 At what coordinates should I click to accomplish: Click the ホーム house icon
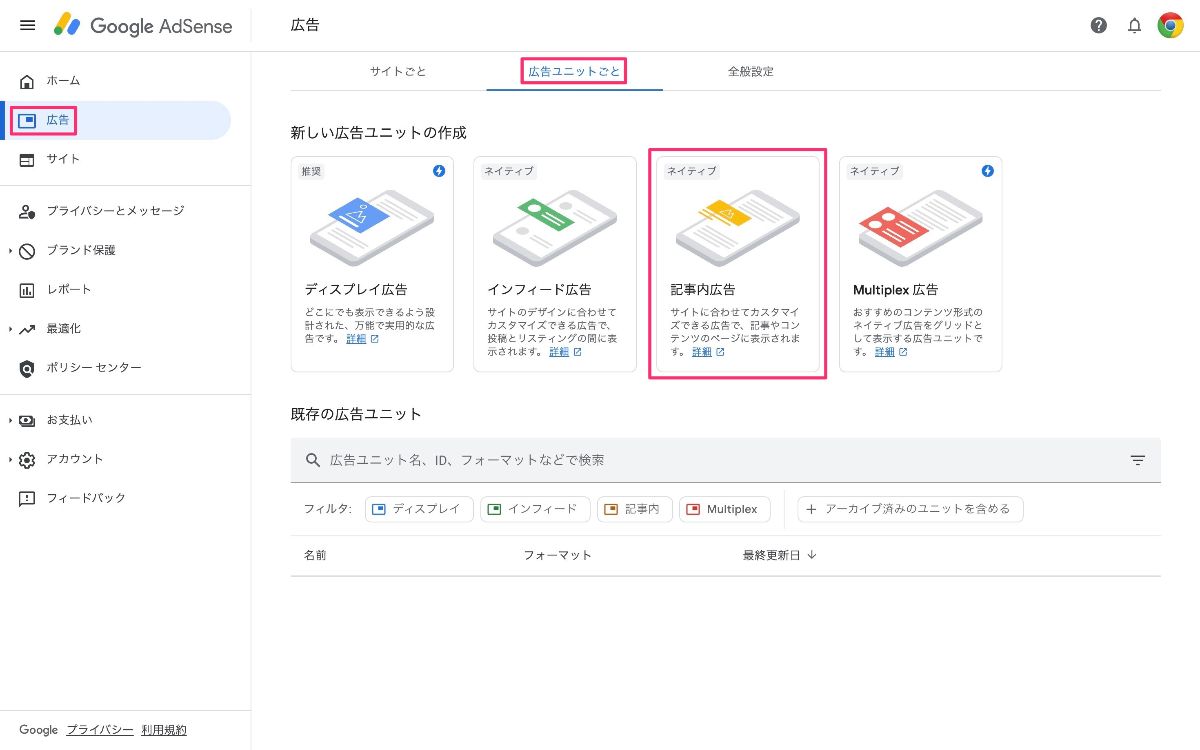tap(27, 81)
